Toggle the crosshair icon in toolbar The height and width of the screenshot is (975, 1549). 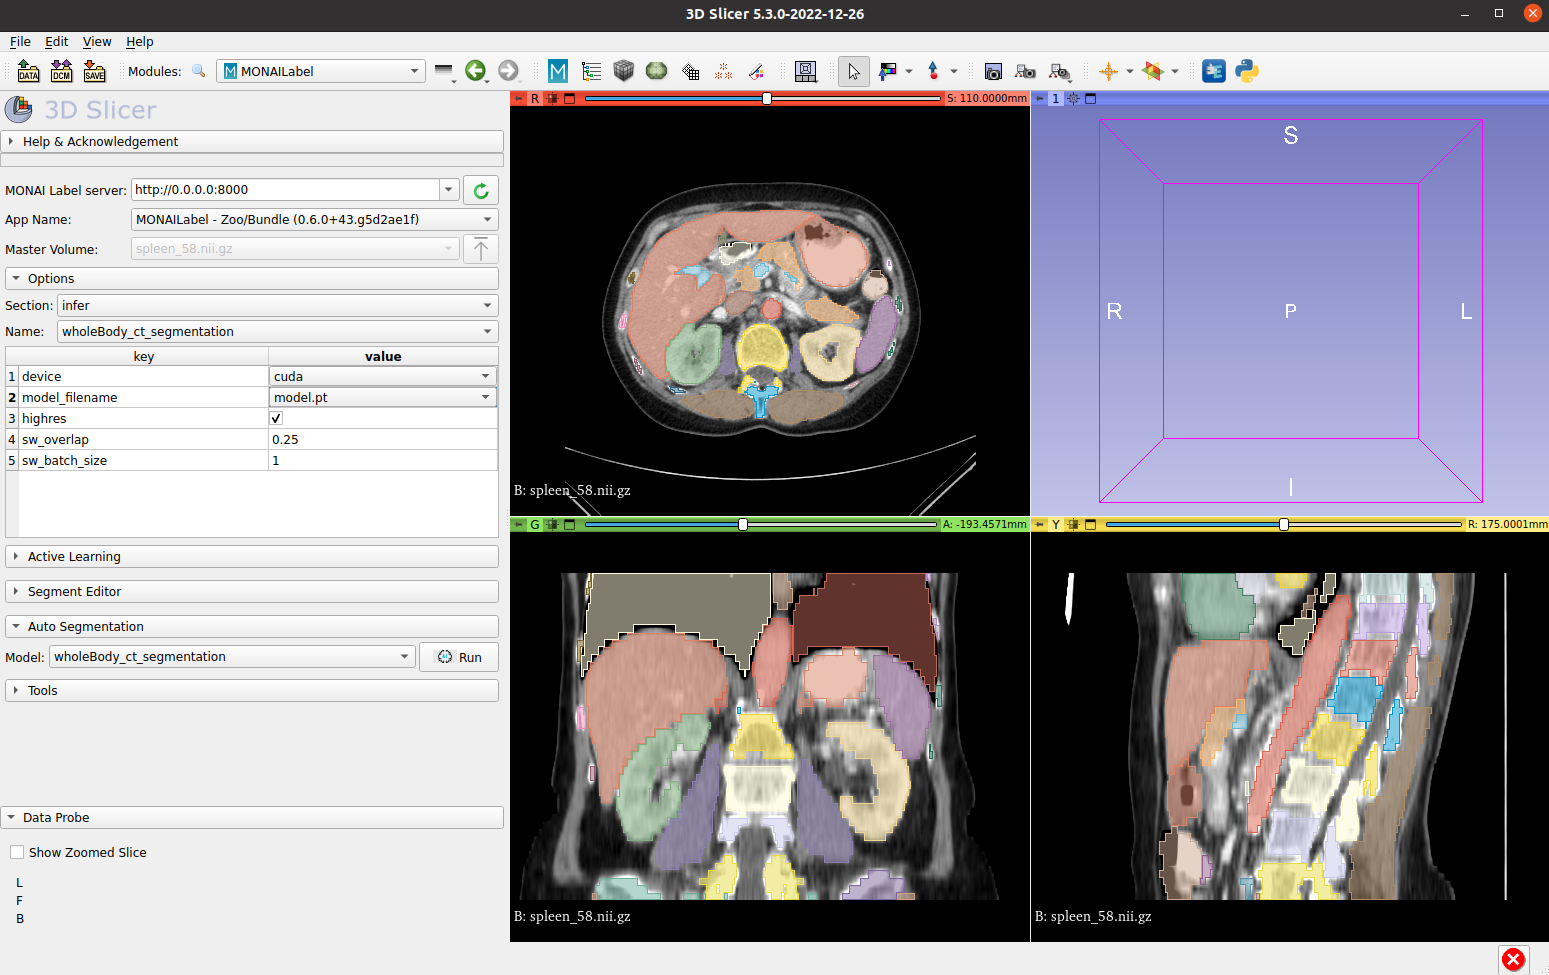1108,71
